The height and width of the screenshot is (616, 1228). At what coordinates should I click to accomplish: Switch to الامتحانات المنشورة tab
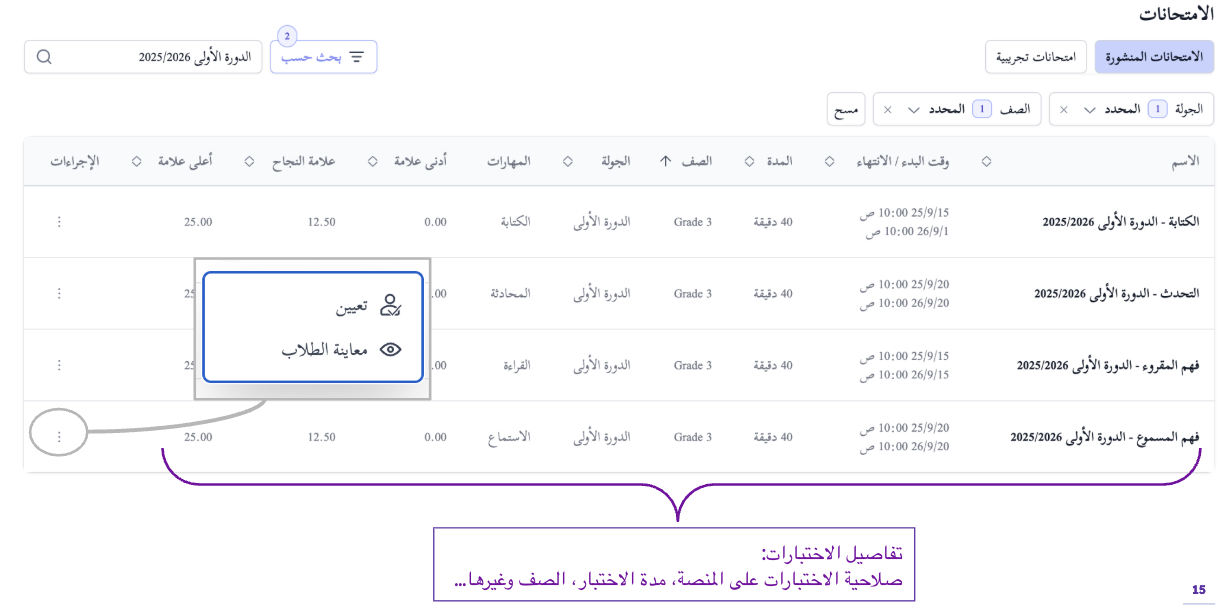pos(1154,57)
